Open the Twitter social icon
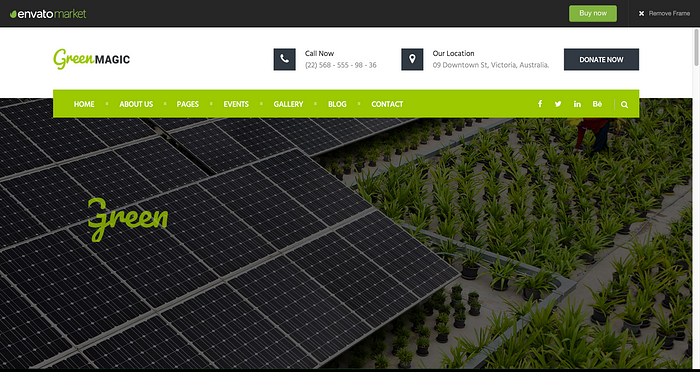The height and width of the screenshot is (372, 700). coord(558,104)
